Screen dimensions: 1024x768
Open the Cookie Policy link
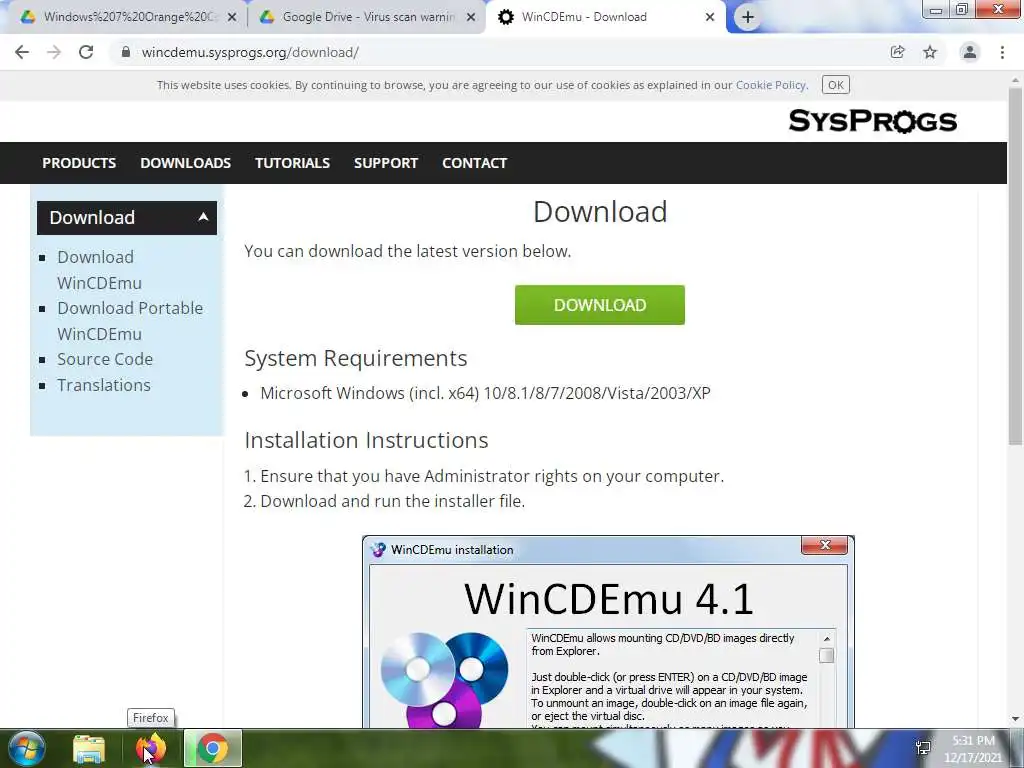coord(771,85)
